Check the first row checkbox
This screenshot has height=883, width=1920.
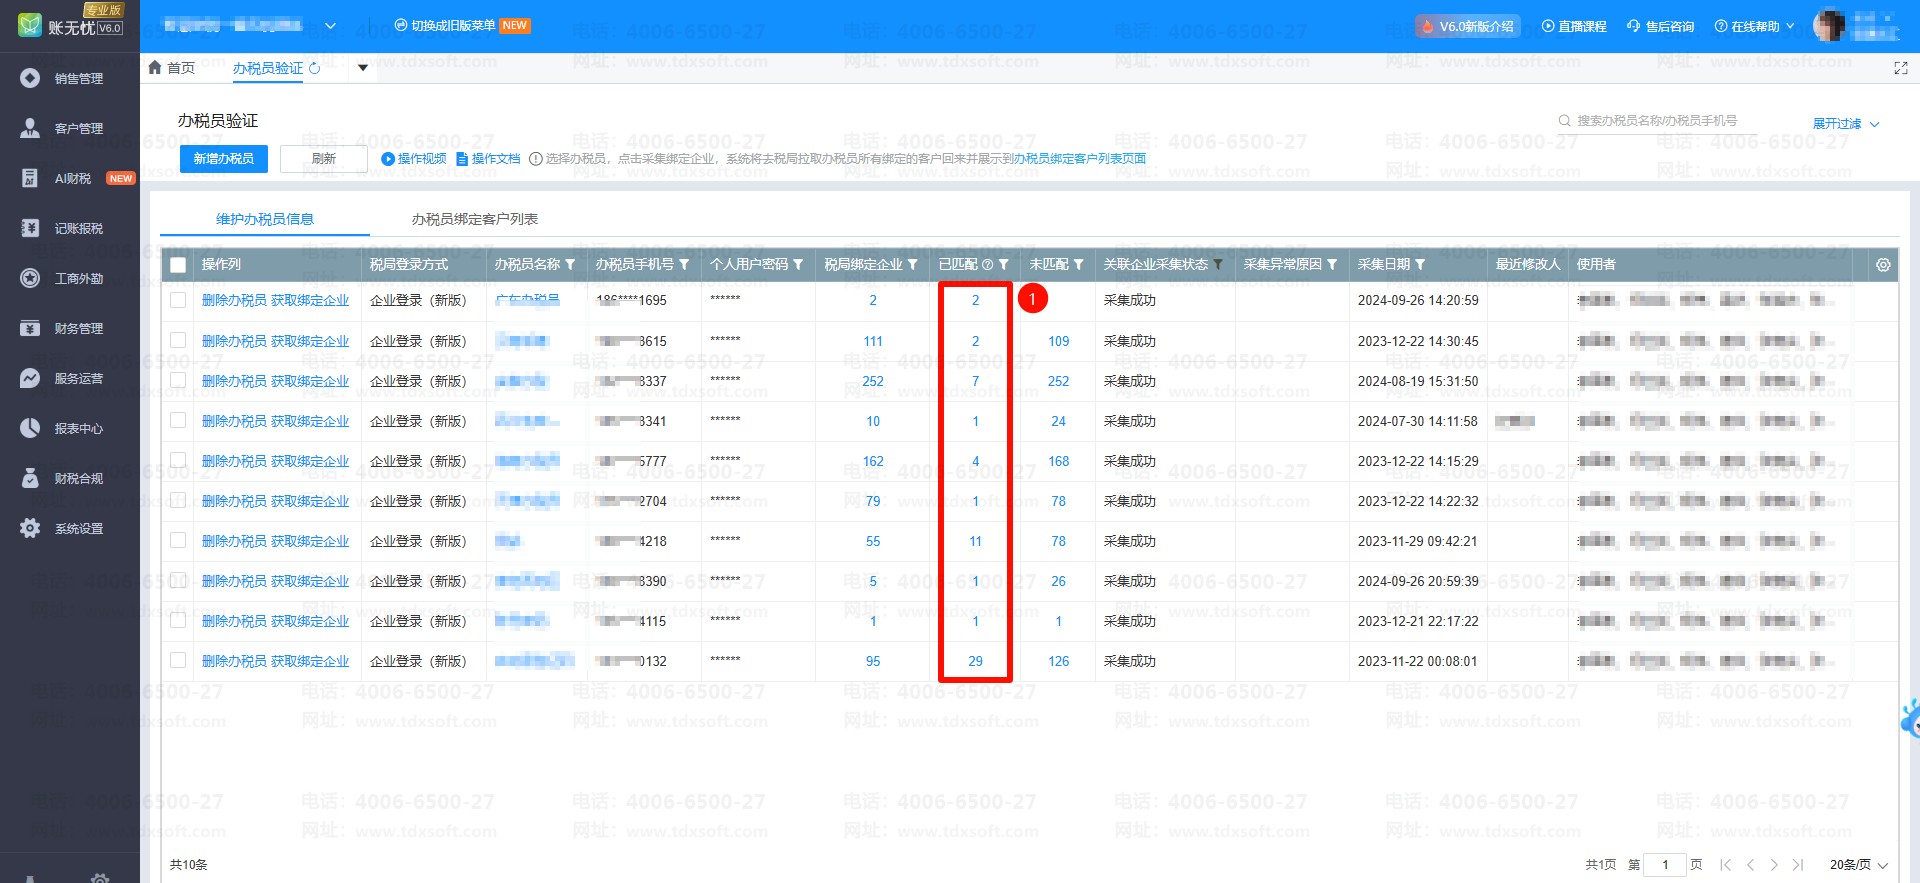tap(178, 300)
